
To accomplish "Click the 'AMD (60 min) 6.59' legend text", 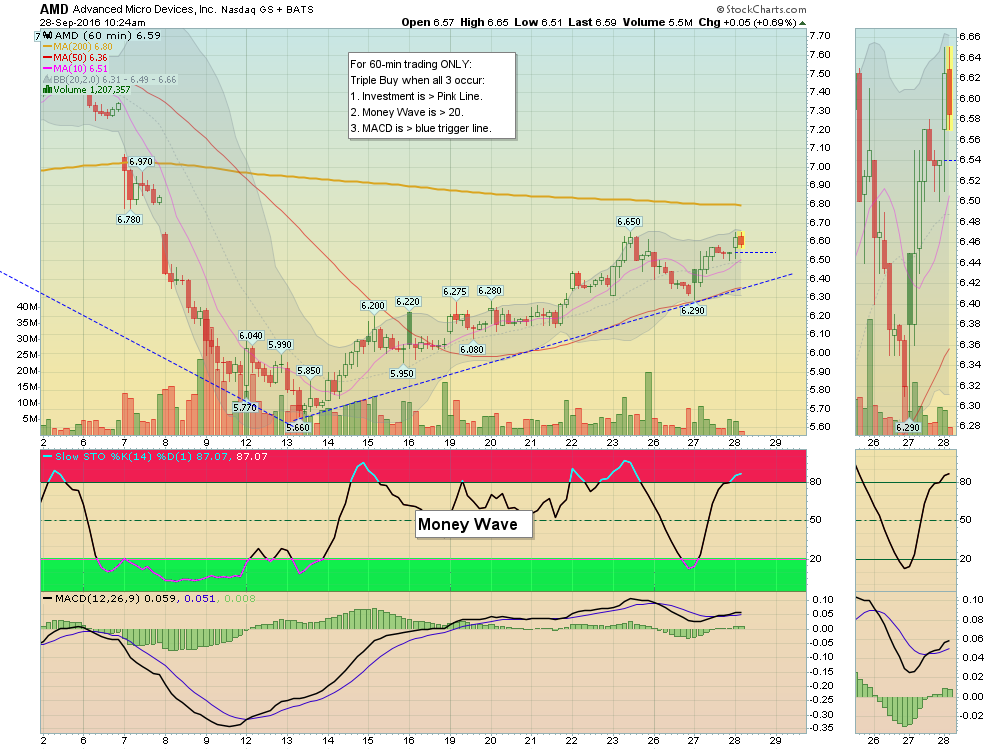I will pos(108,36).
